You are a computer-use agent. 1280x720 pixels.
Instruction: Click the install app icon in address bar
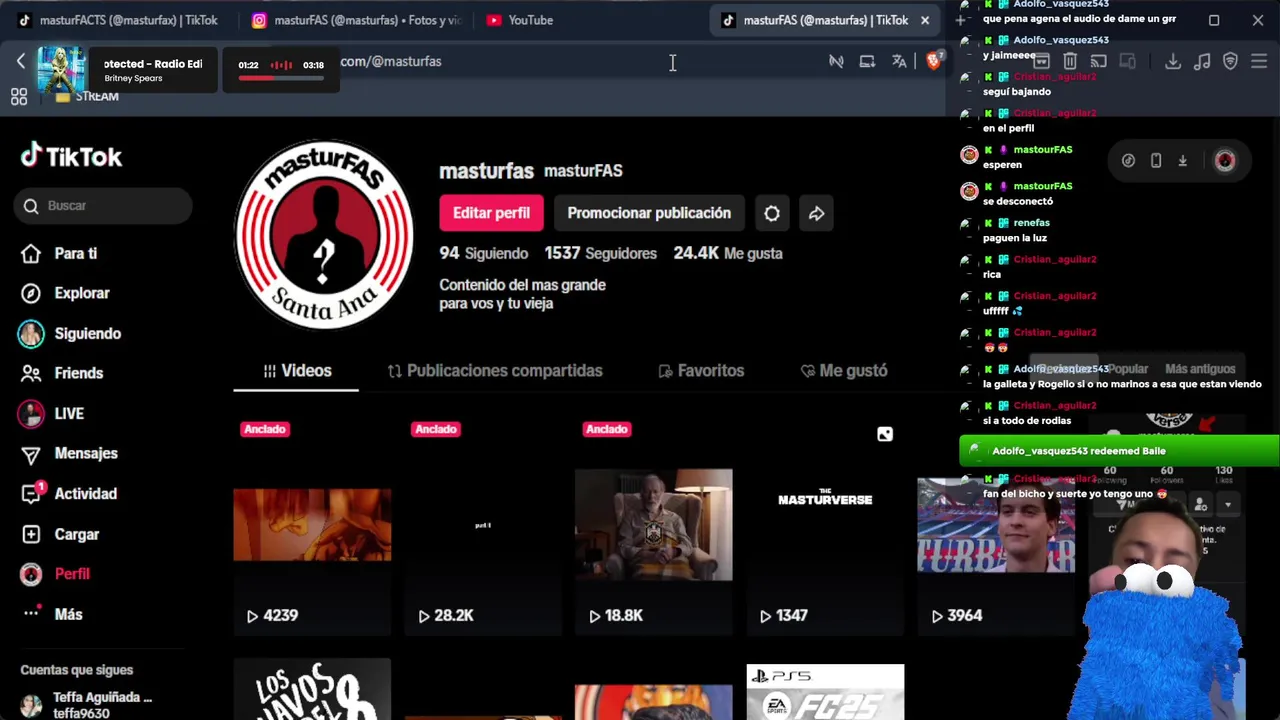coord(867,61)
